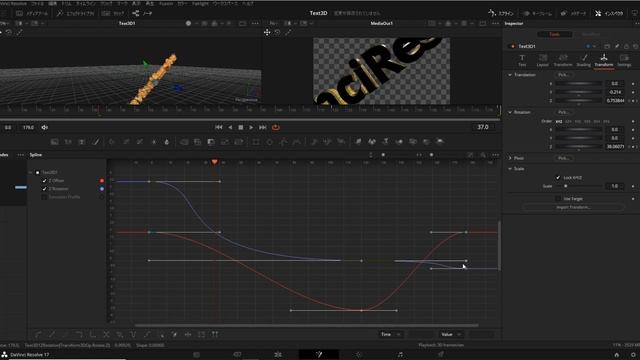640x360 pixels.
Task: Click Import Transform button
Action: [573, 207]
